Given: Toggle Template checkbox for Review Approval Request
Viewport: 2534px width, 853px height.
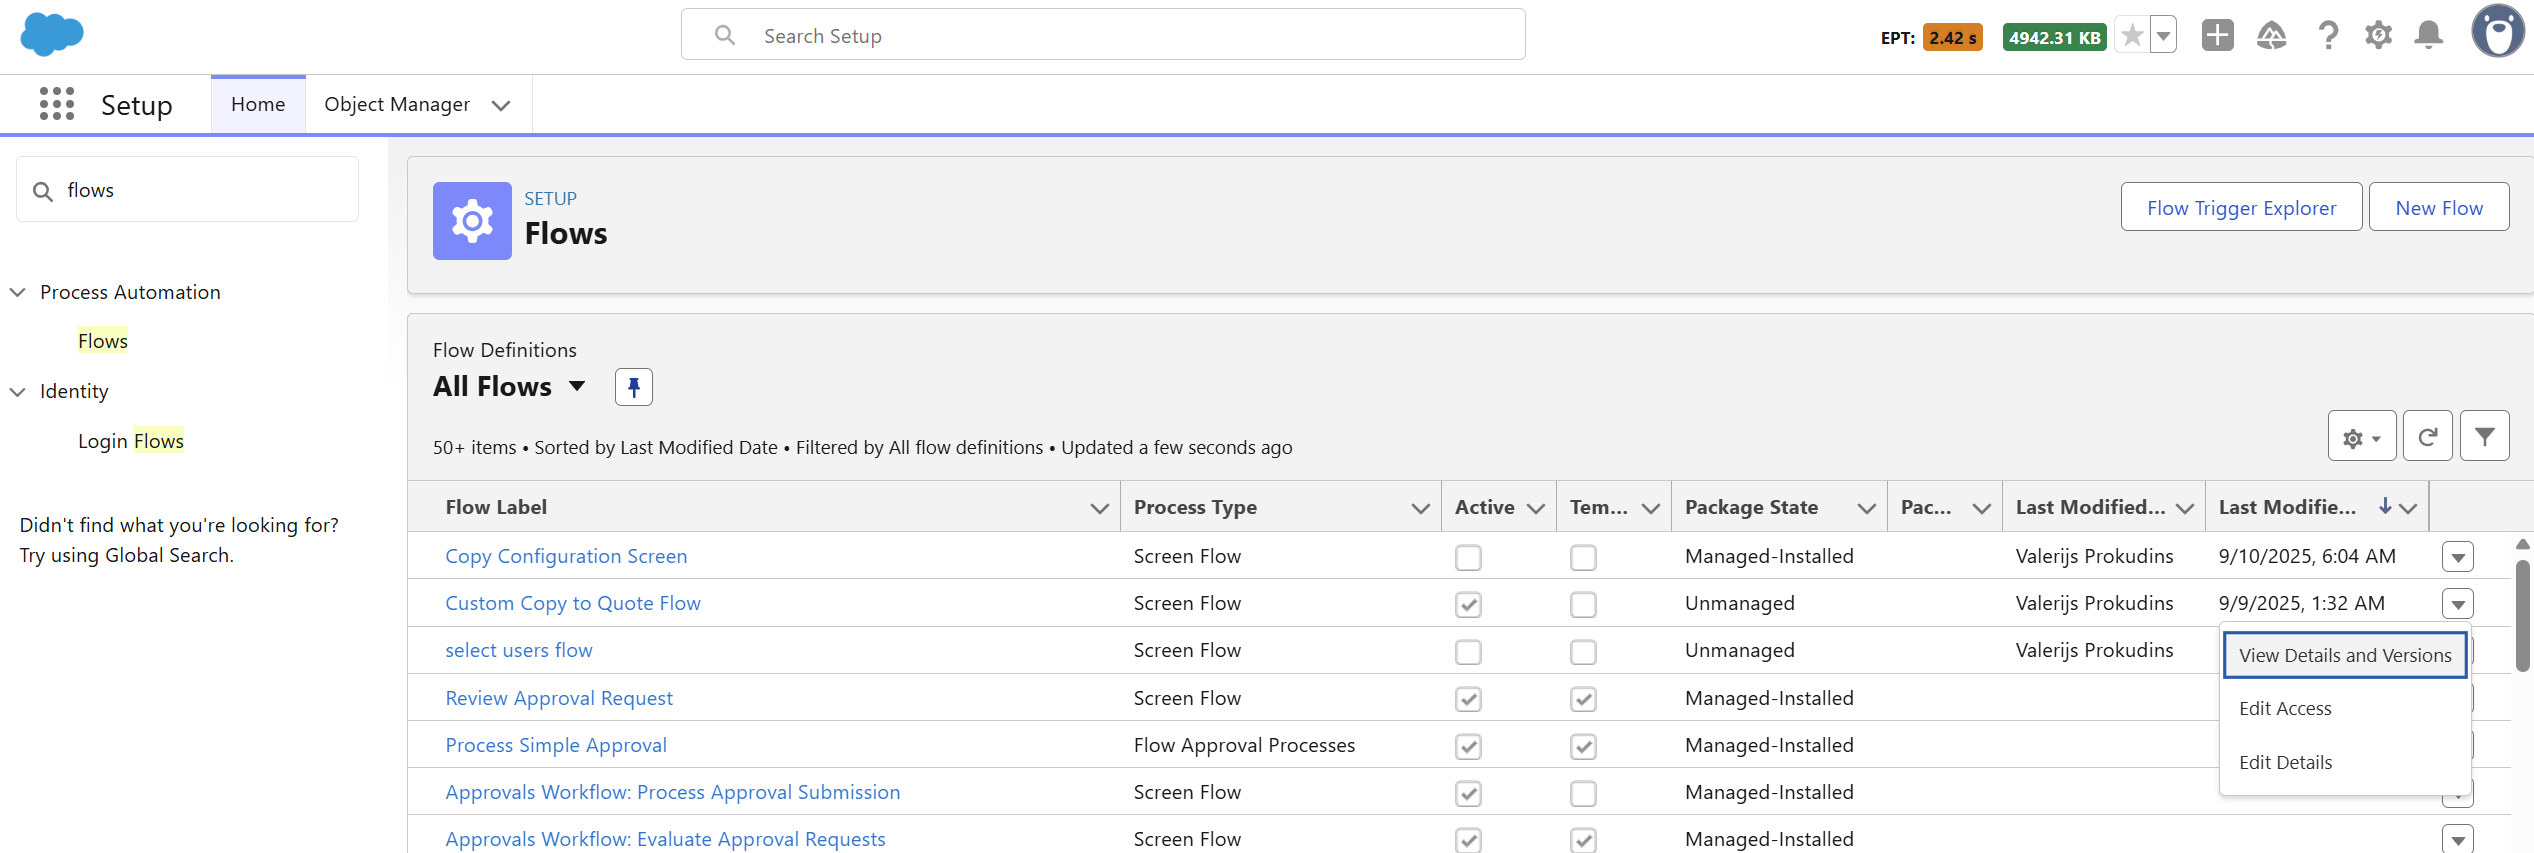Looking at the screenshot, I should tap(1583, 699).
